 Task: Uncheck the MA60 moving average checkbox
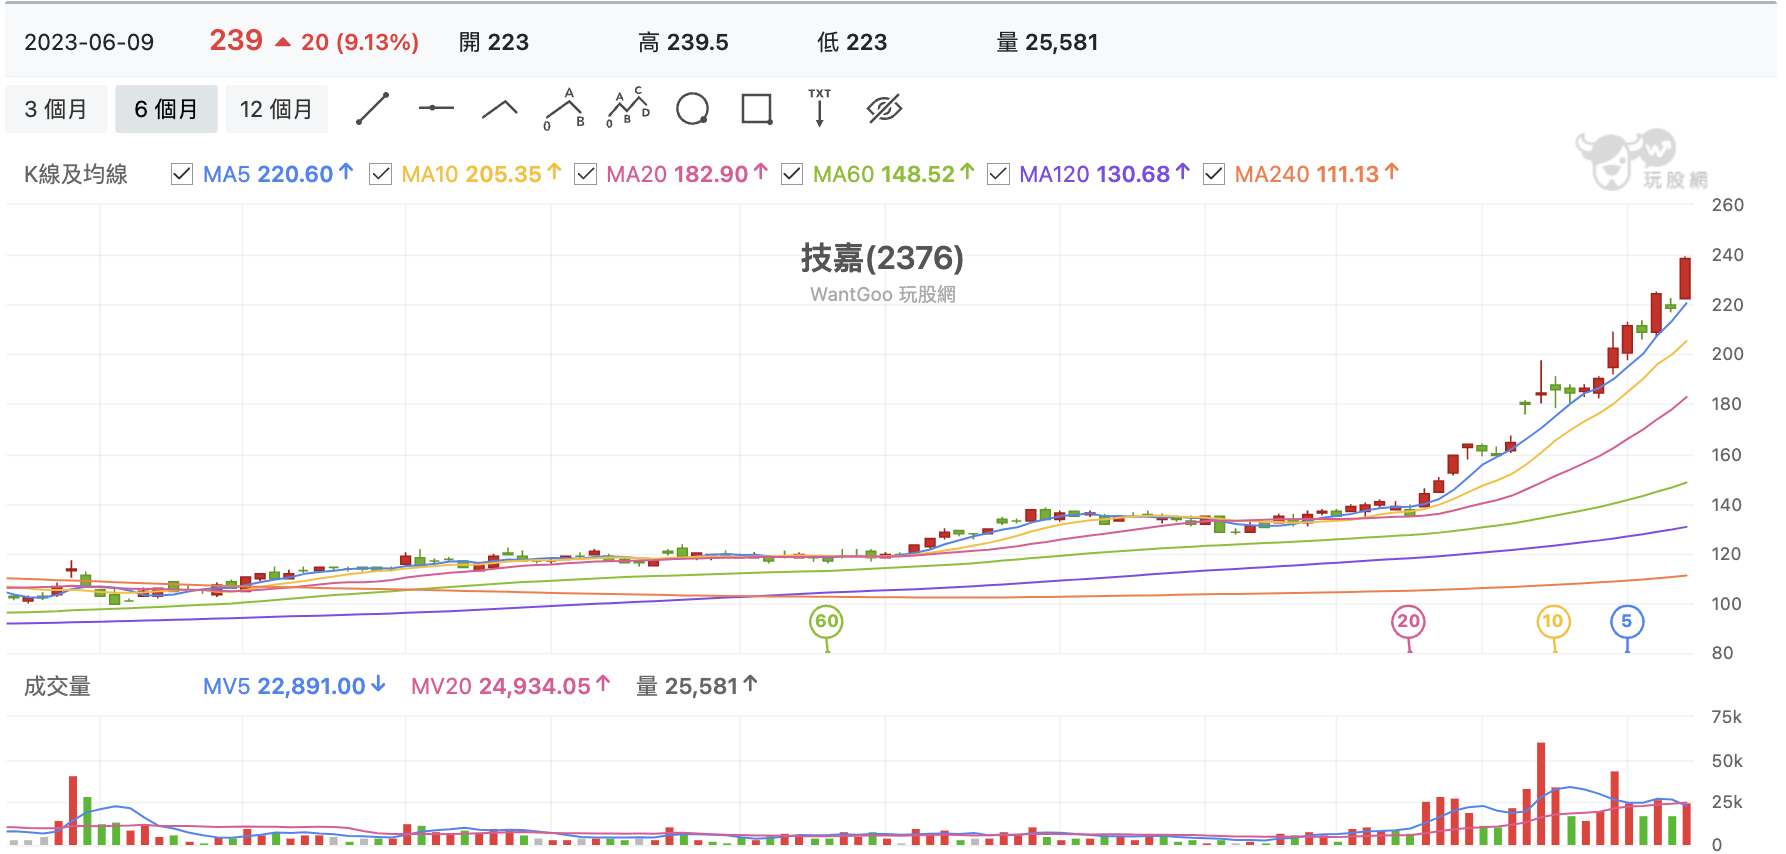point(792,174)
